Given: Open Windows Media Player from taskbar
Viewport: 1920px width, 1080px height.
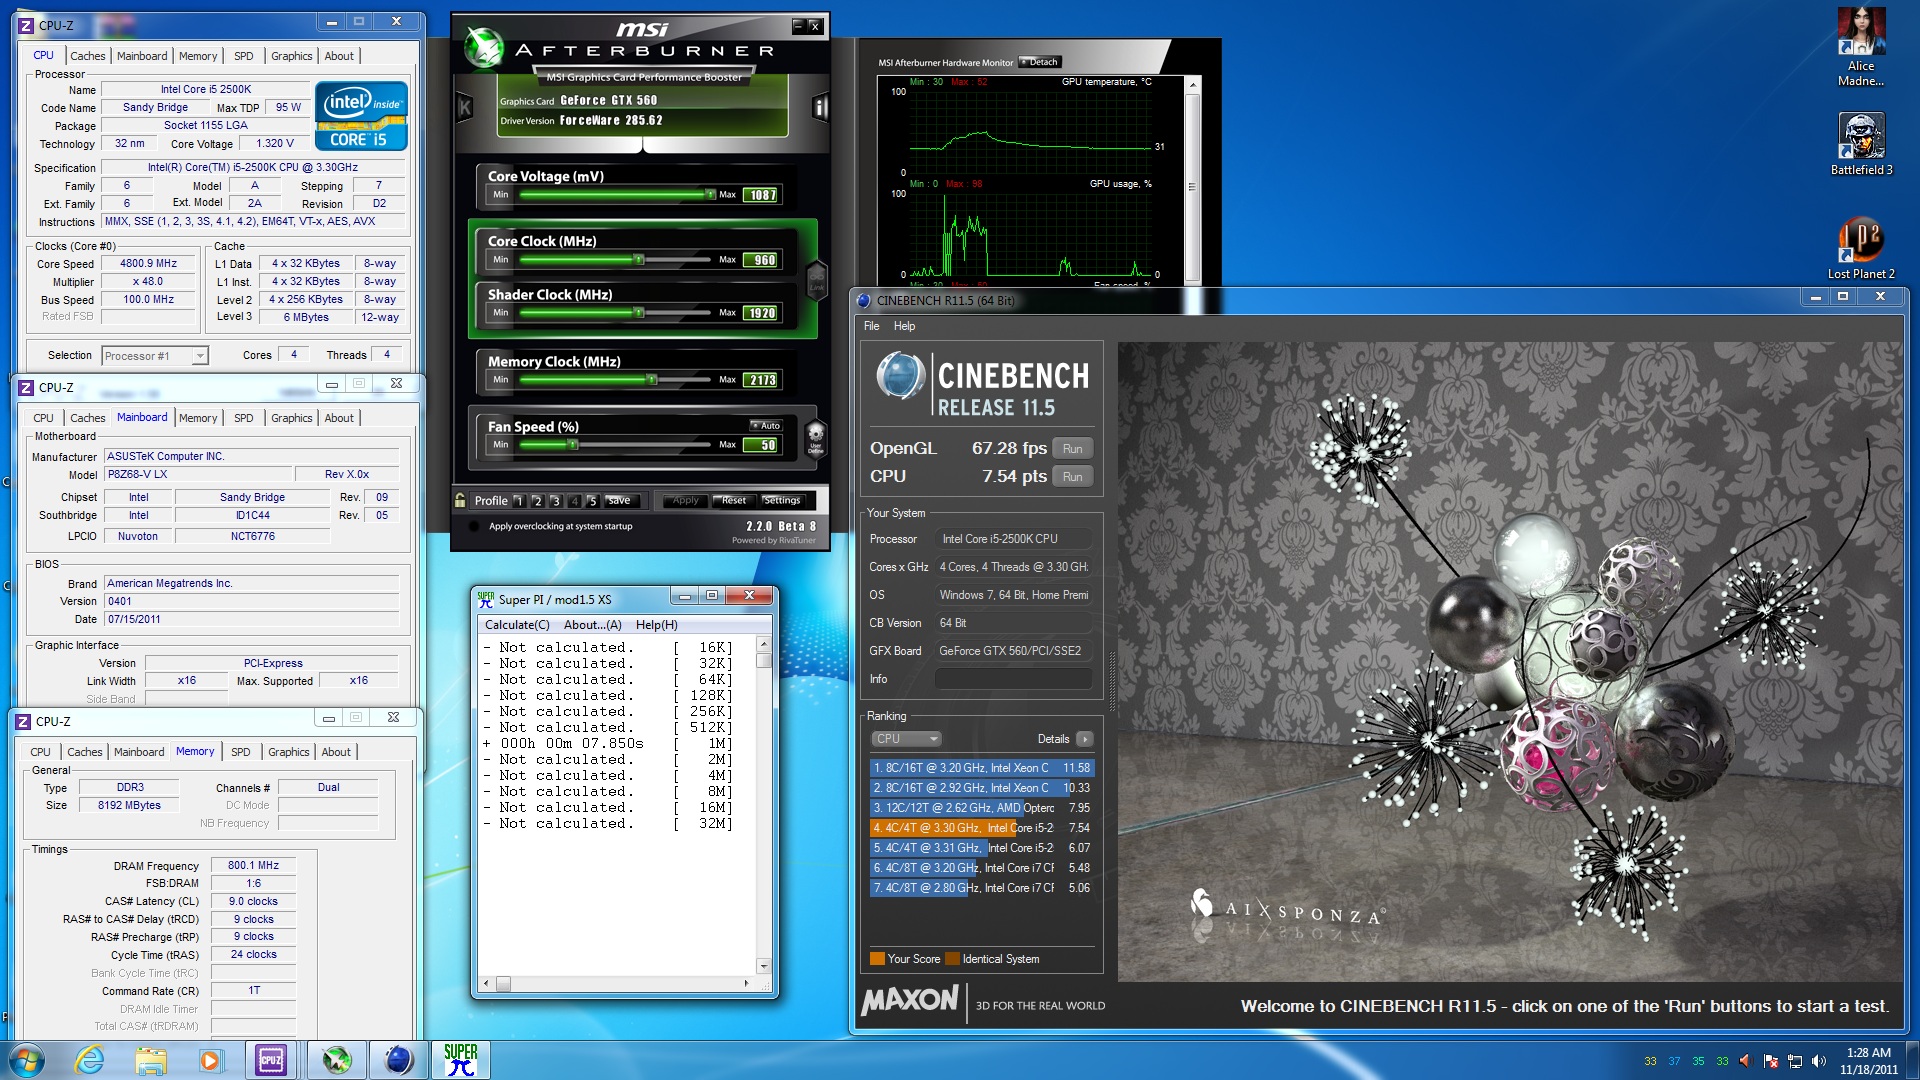Looking at the screenshot, I should tap(210, 1060).
